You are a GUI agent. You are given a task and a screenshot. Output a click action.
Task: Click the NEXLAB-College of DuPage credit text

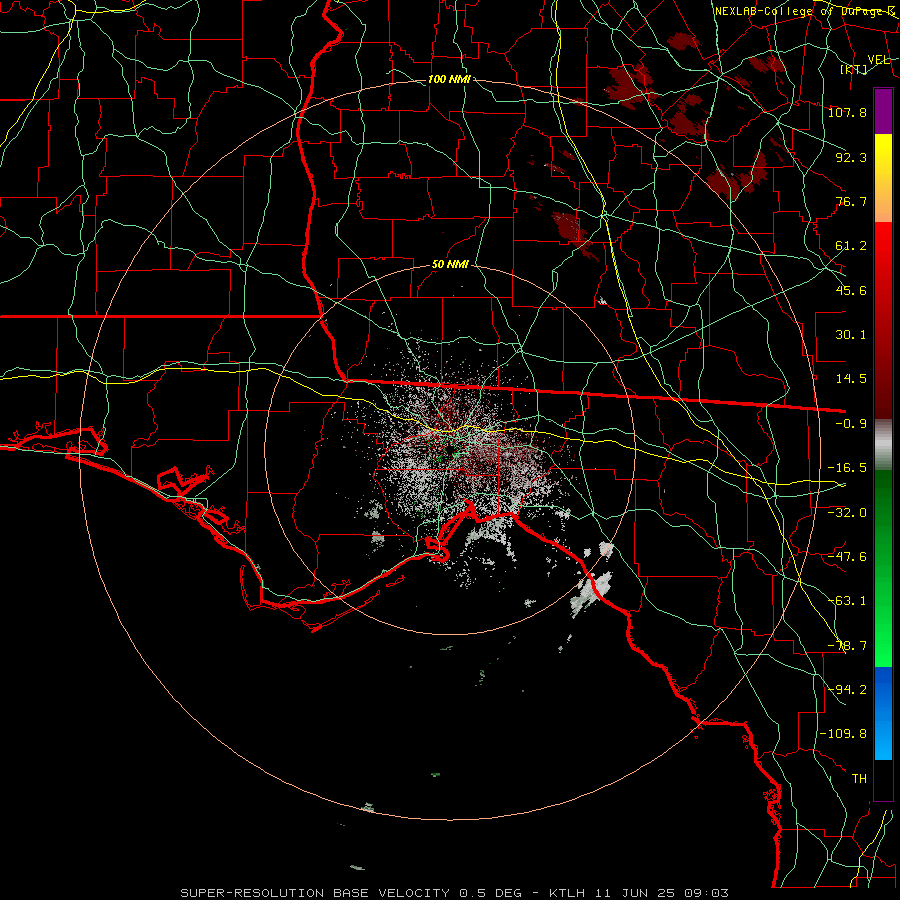pos(805,11)
